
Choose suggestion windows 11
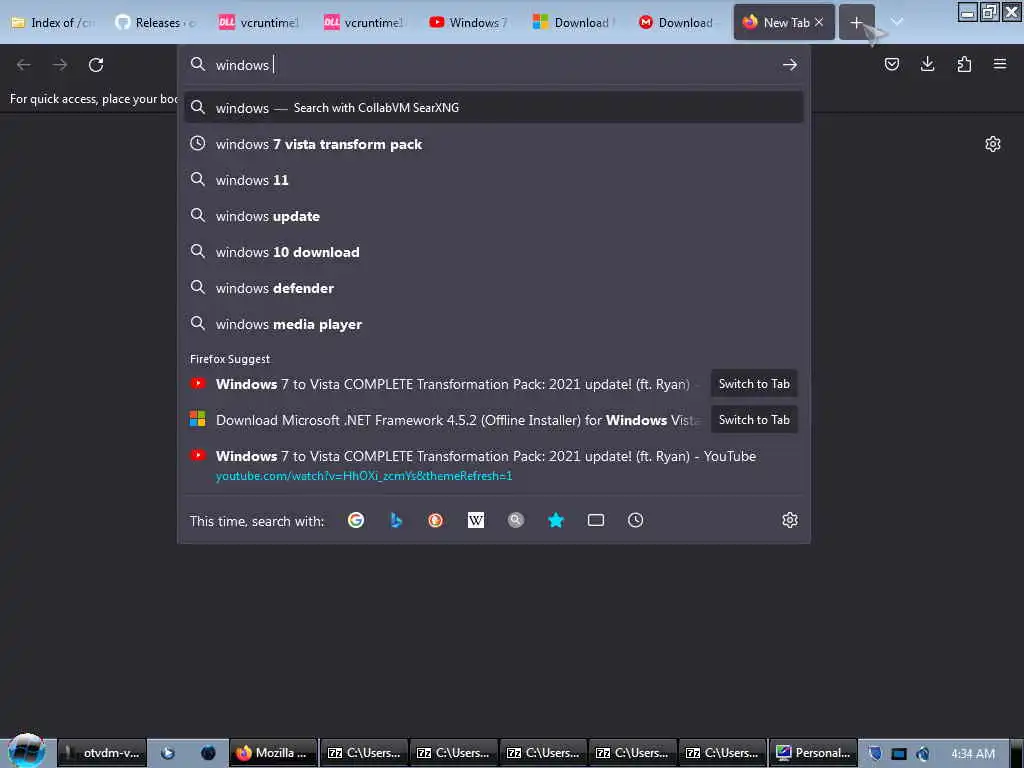(494, 180)
